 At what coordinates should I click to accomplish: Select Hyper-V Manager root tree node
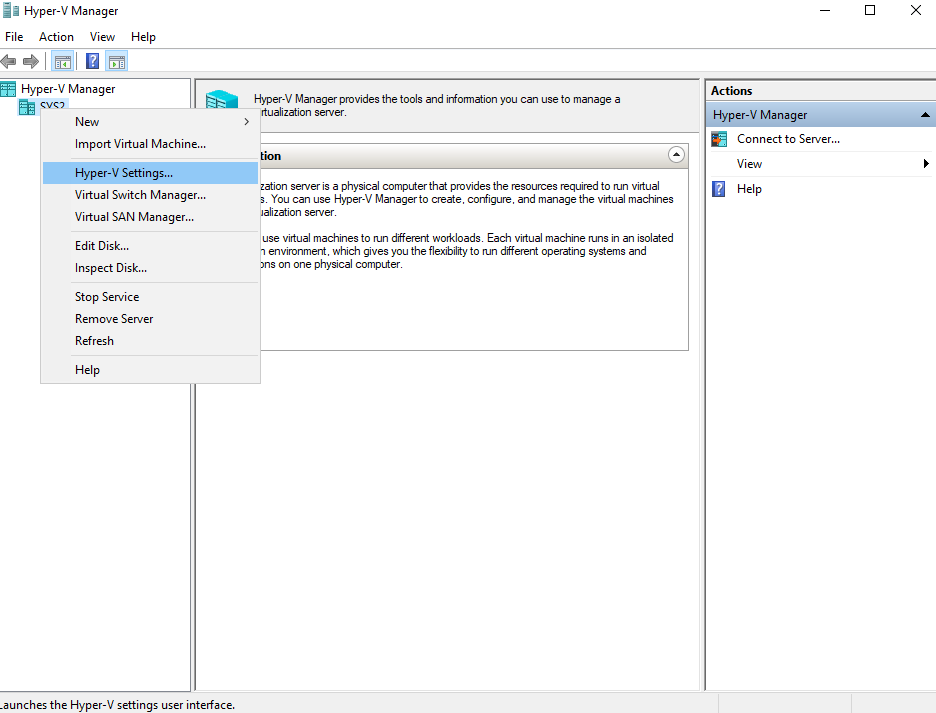(68, 89)
